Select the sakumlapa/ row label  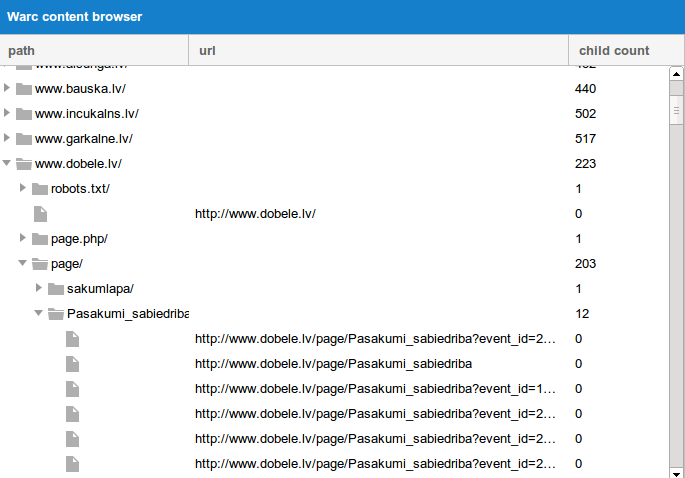pyautogui.click(x=100, y=289)
